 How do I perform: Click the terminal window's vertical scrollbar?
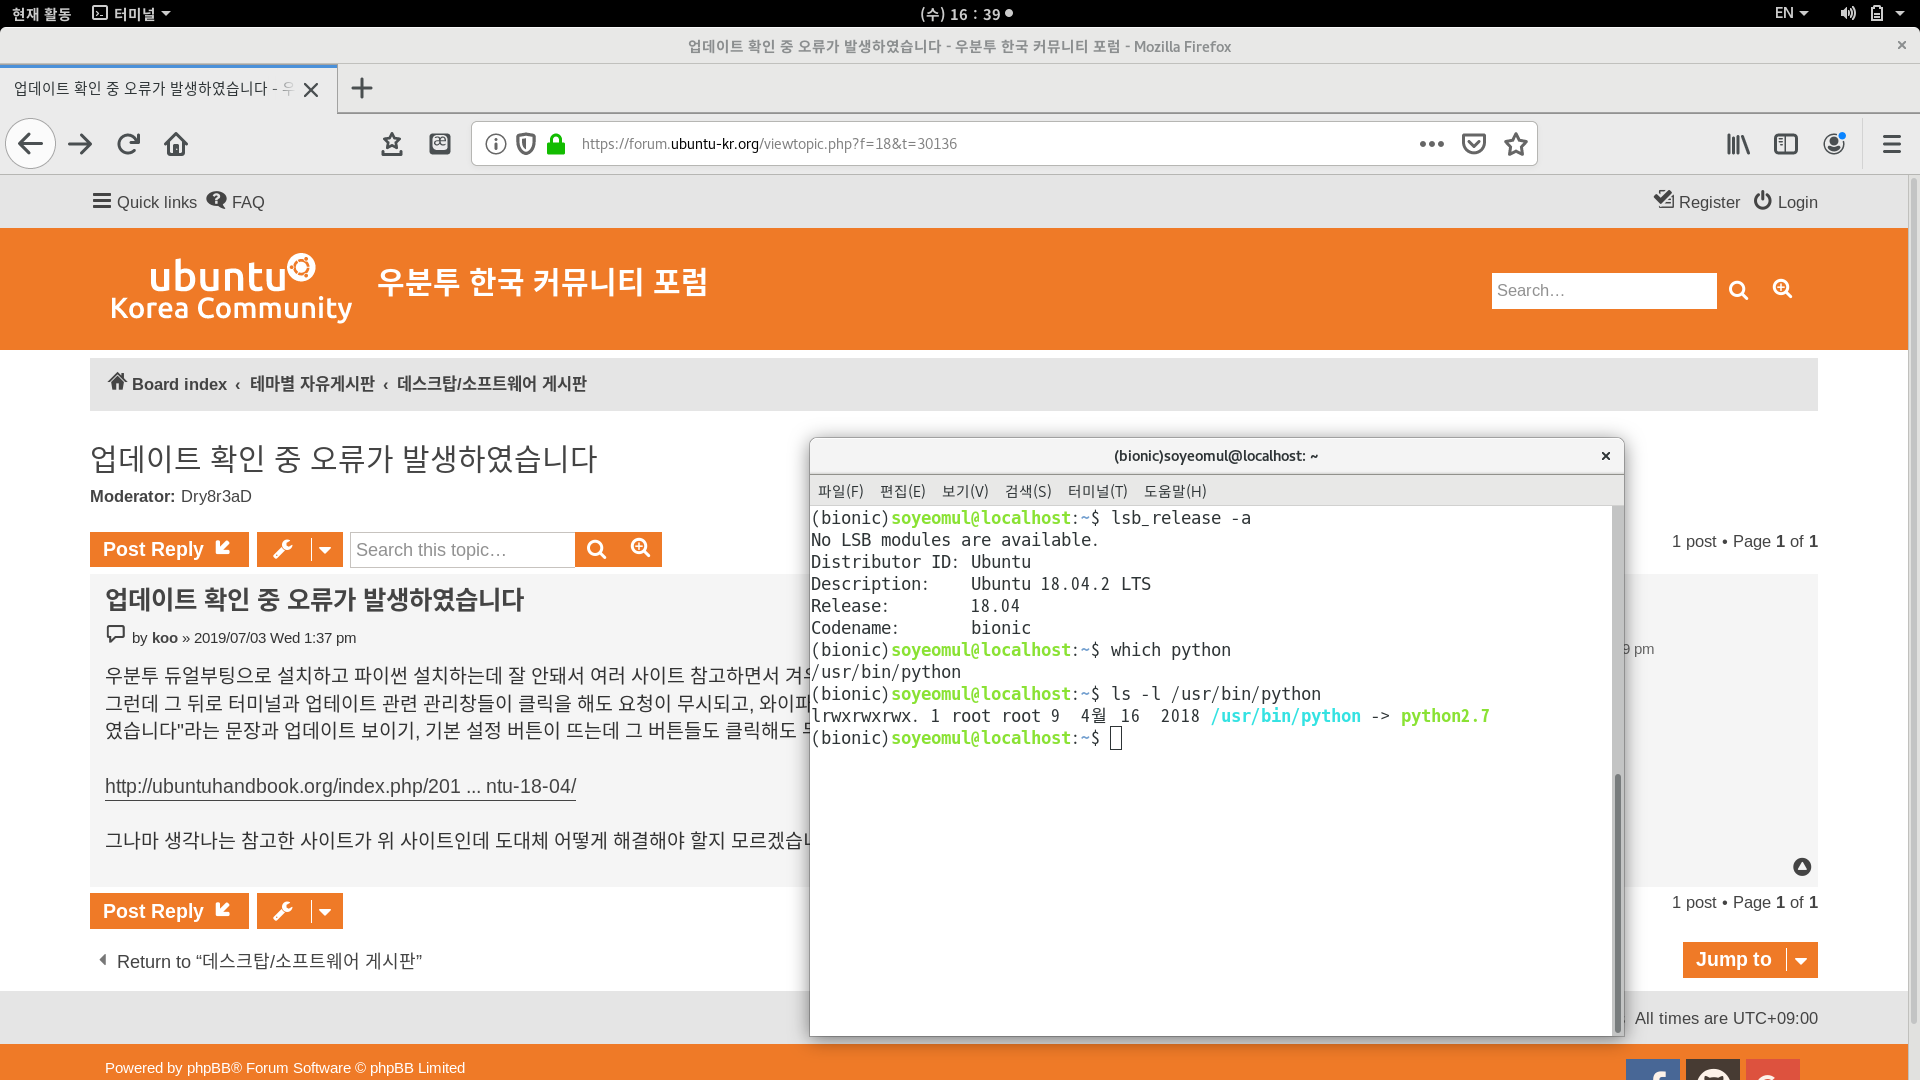point(1617,904)
